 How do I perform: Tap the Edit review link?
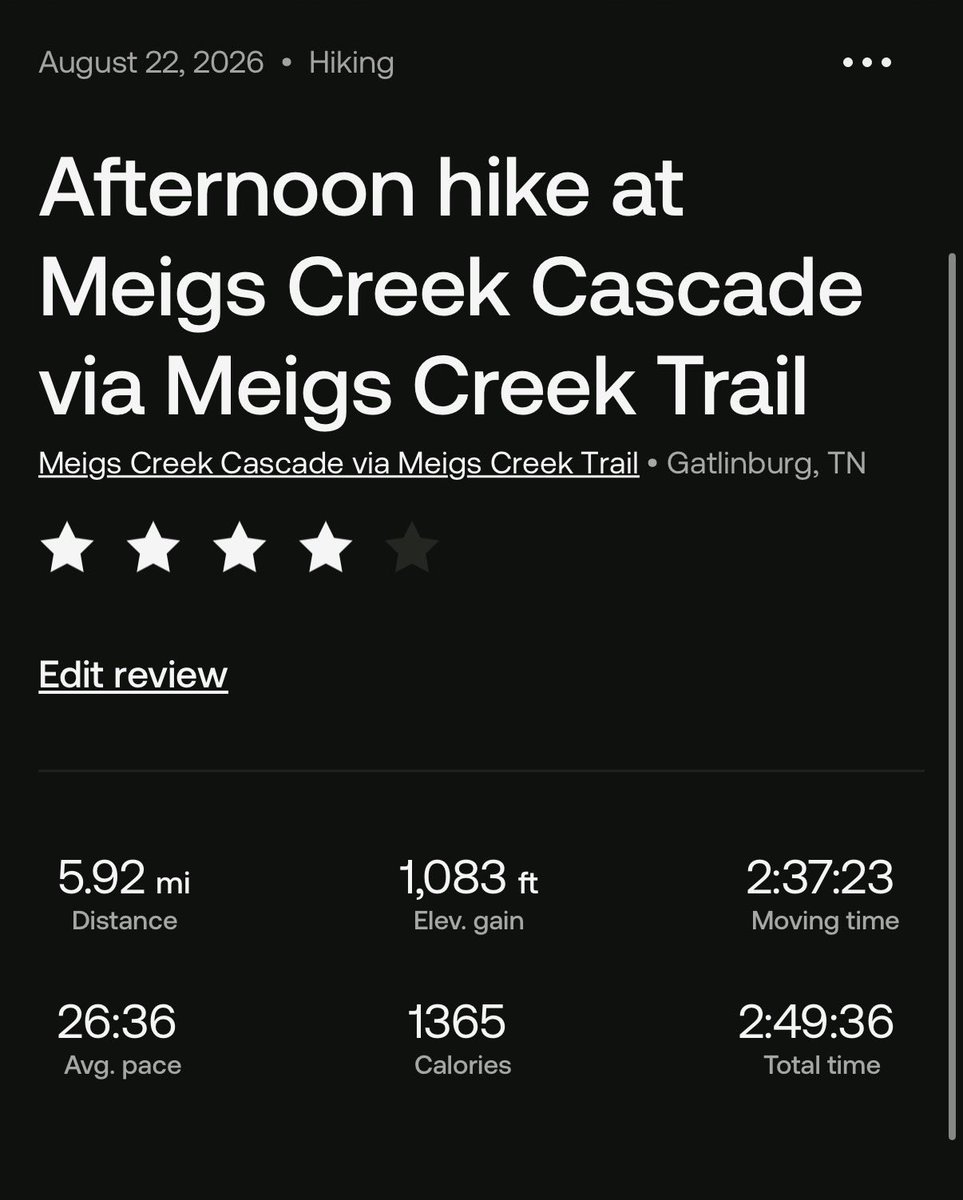[x=133, y=675]
